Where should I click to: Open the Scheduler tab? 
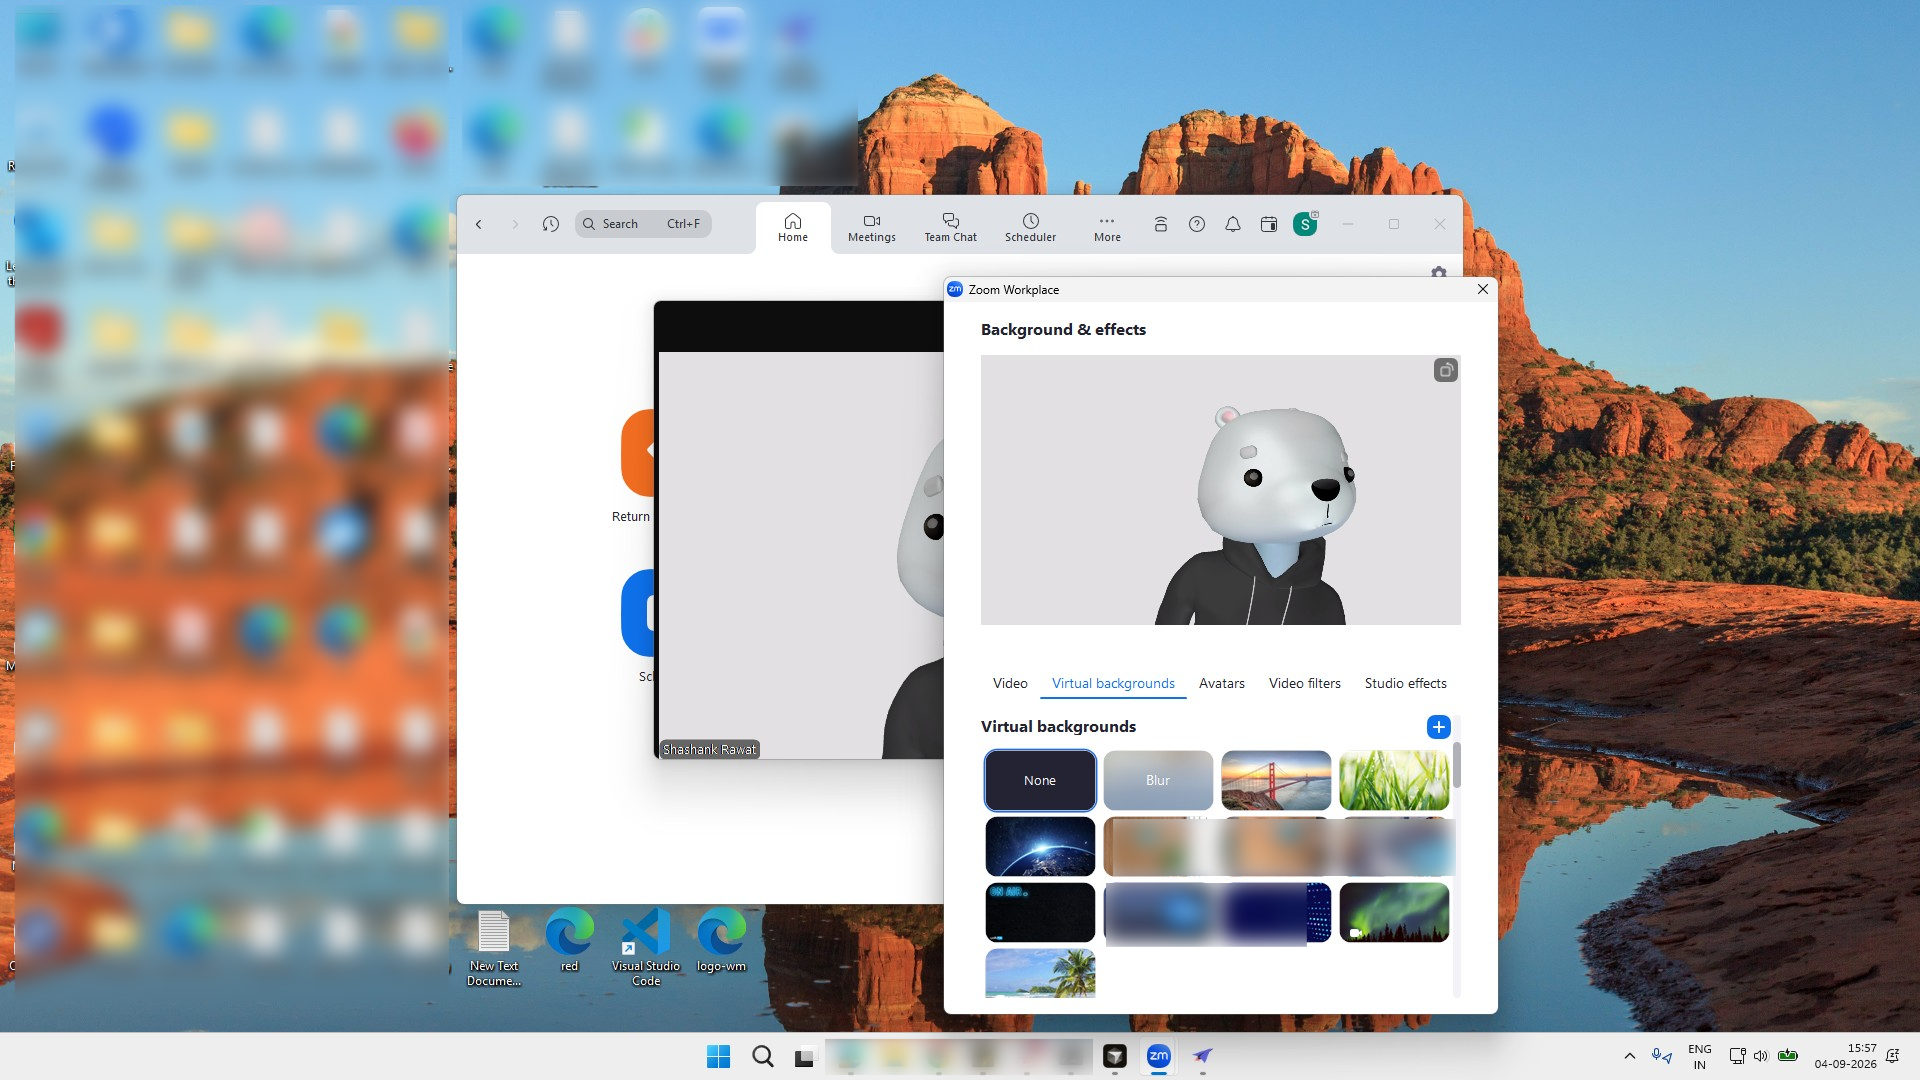point(1030,227)
